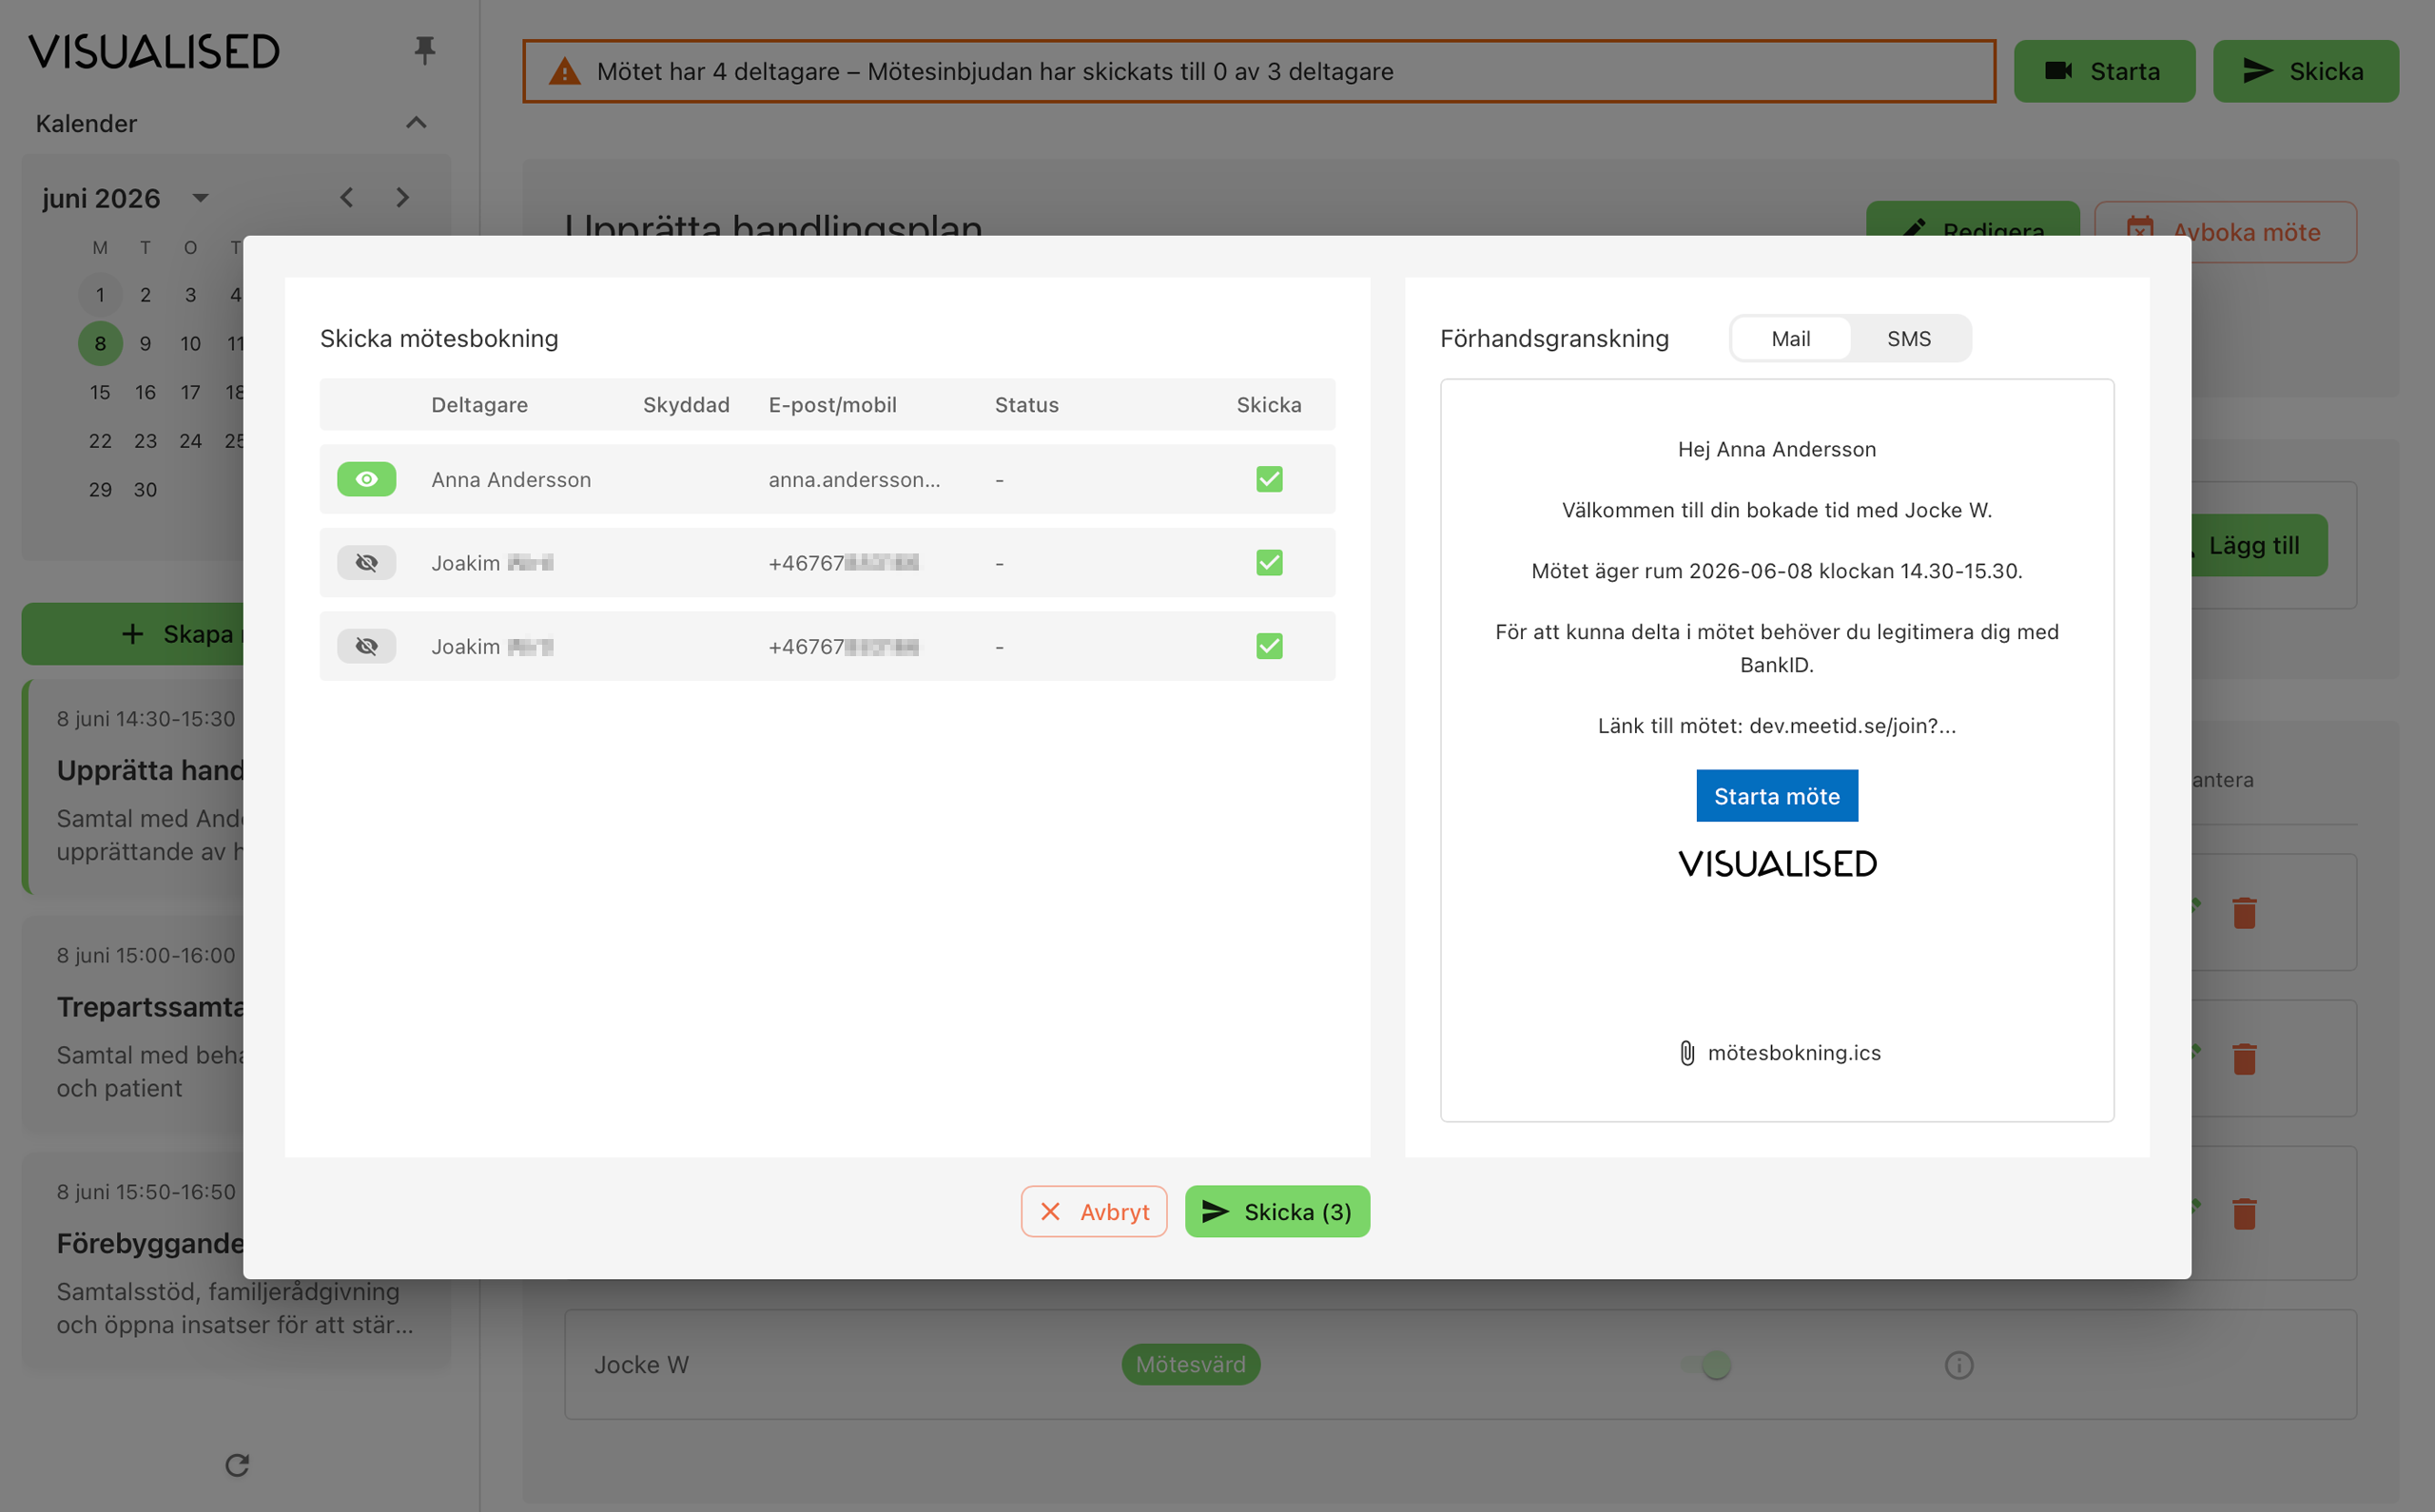Image resolution: width=2435 pixels, height=1512 pixels.
Task: Toggle the Jocke W switch
Action: pos(1708,1364)
